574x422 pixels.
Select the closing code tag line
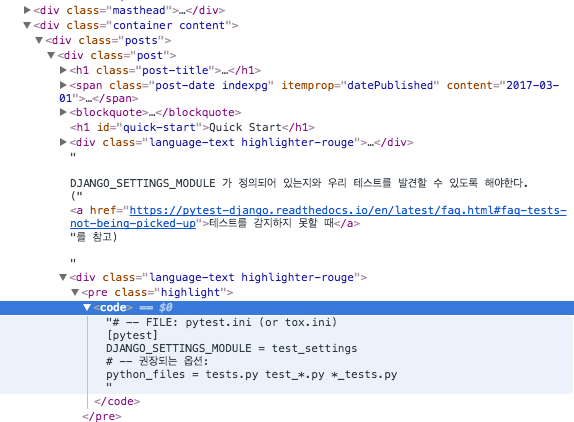117,402
